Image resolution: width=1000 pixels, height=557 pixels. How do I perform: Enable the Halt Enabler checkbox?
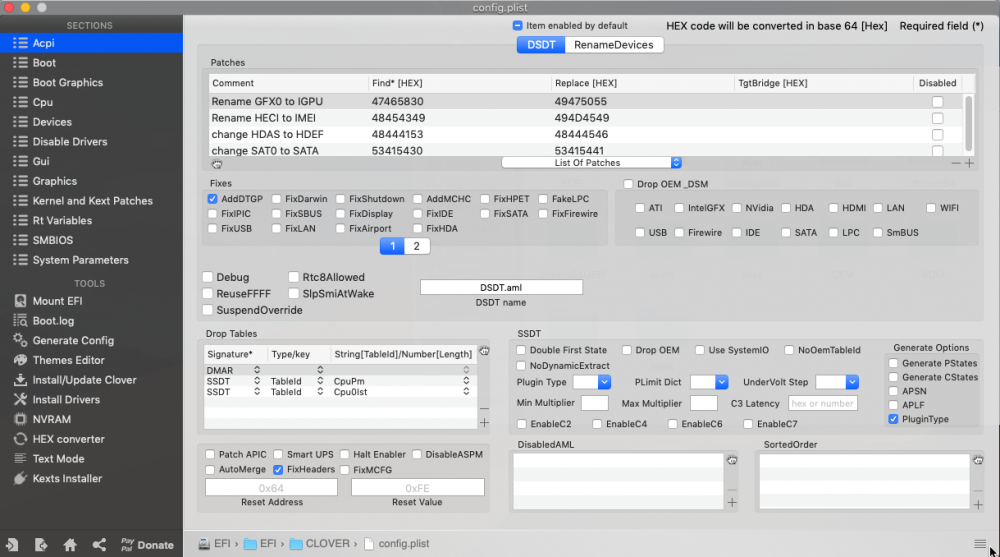coord(344,454)
